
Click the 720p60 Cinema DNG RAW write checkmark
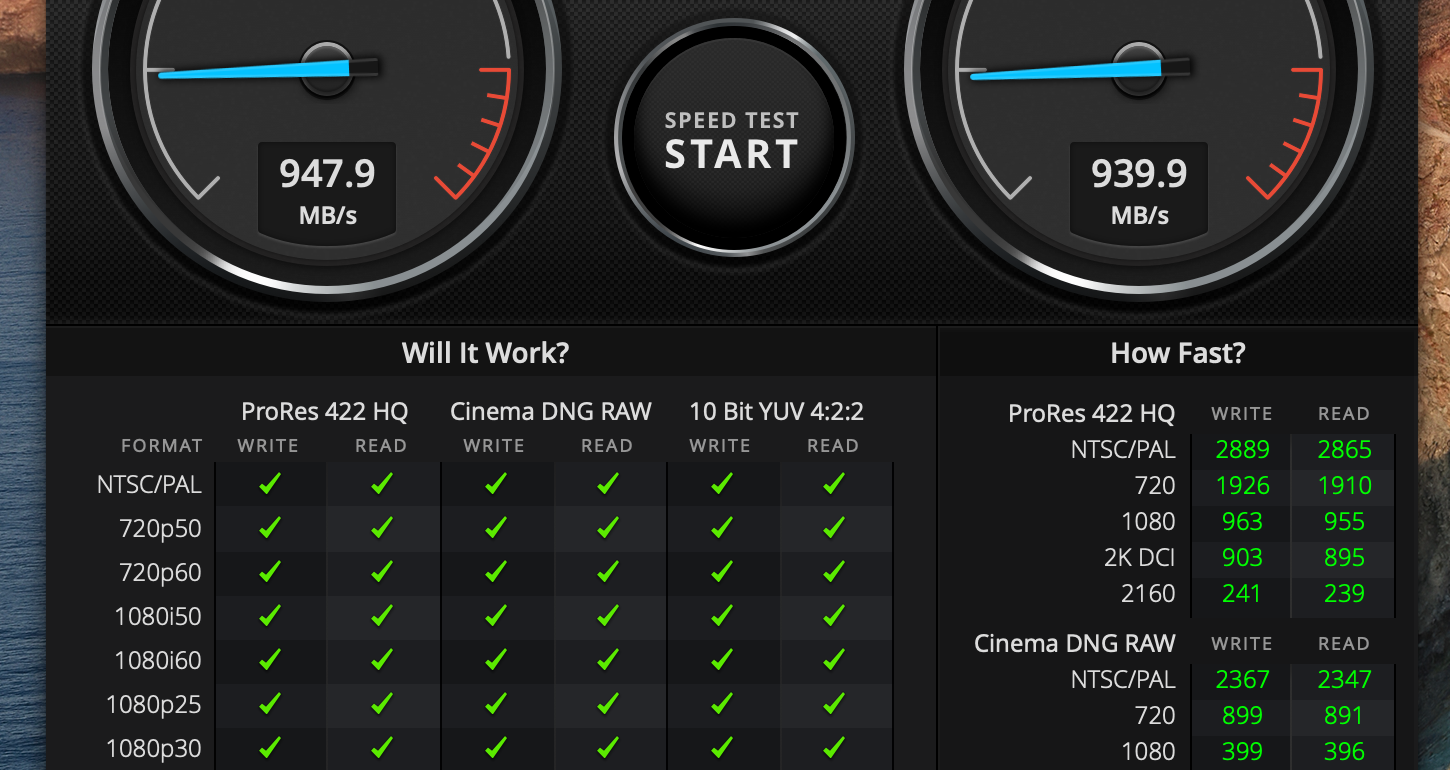point(495,573)
